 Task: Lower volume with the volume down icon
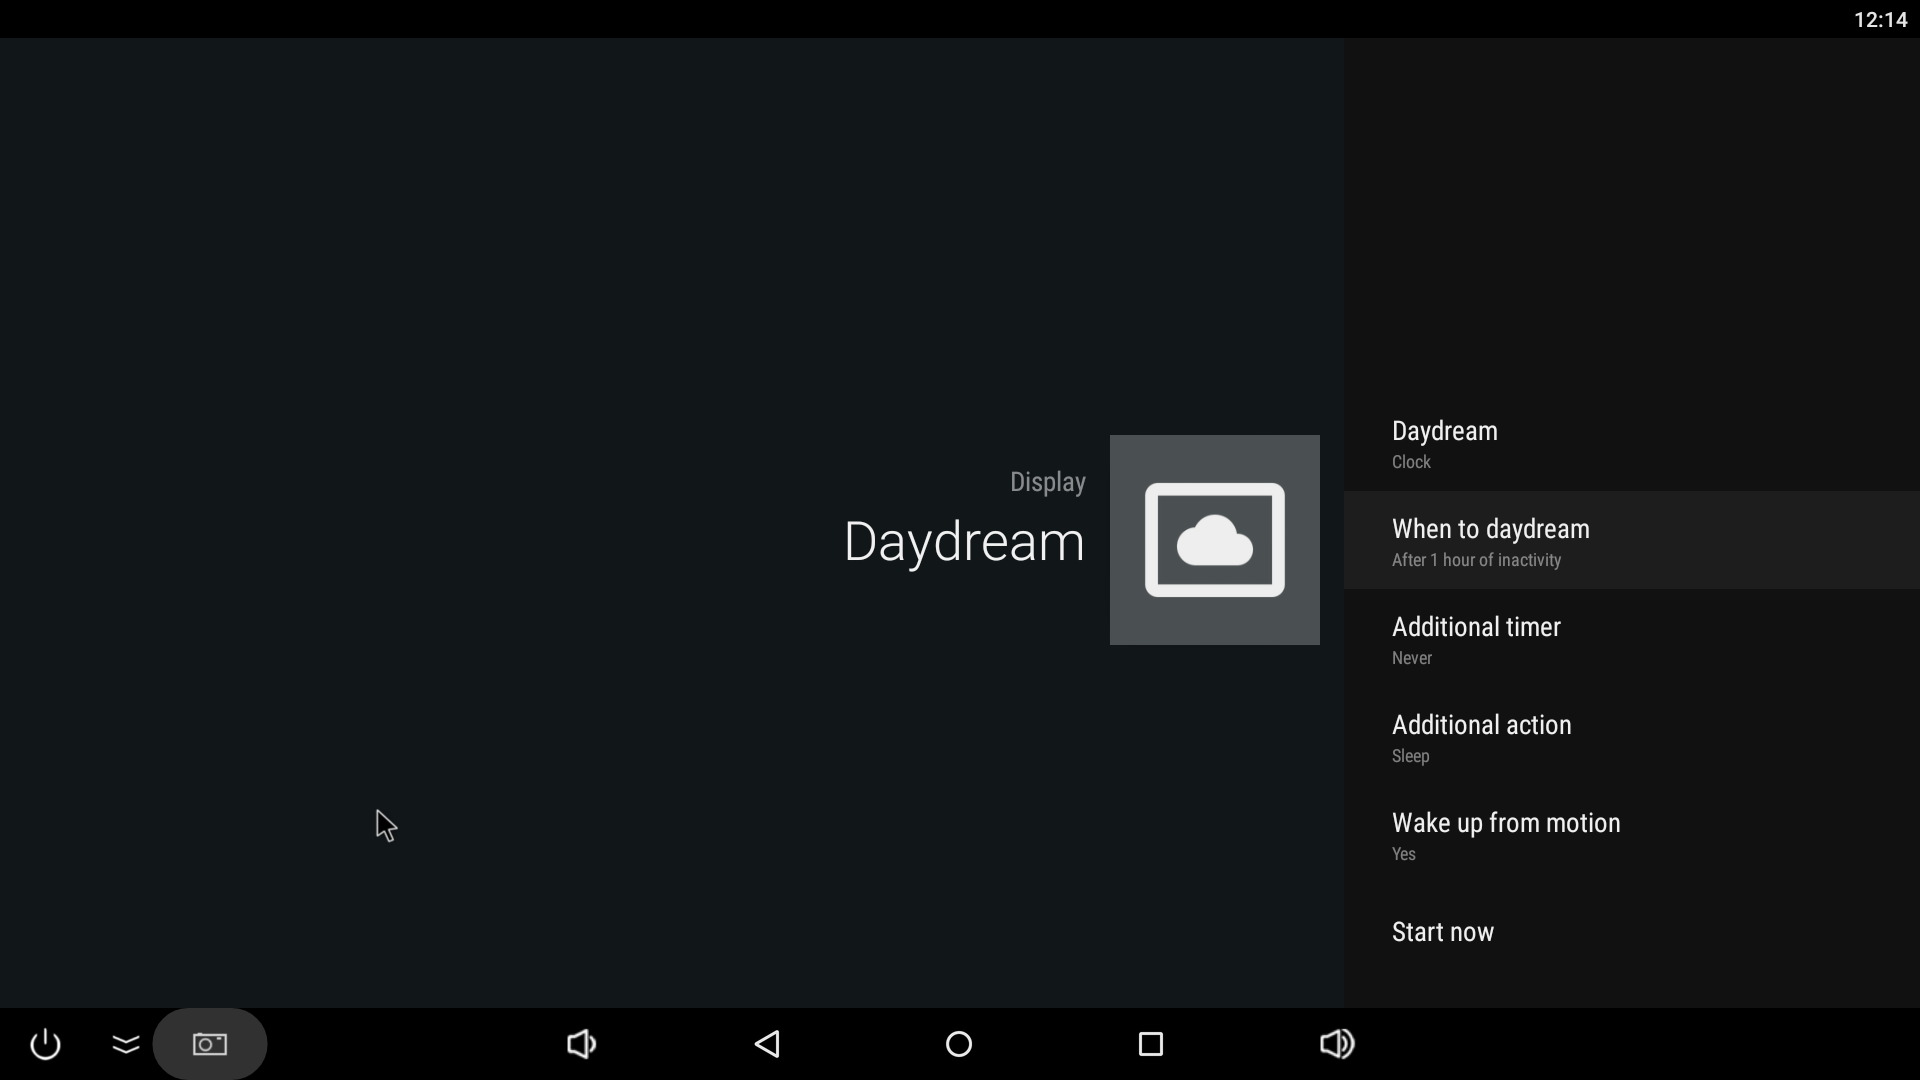(582, 1044)
